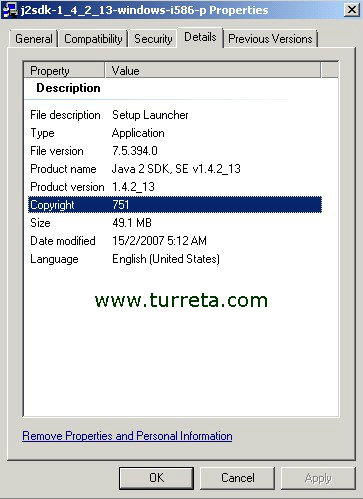This screenshot has width=363, height=499.
Task: Click the greyed-out Apply button
Action: 318,478
